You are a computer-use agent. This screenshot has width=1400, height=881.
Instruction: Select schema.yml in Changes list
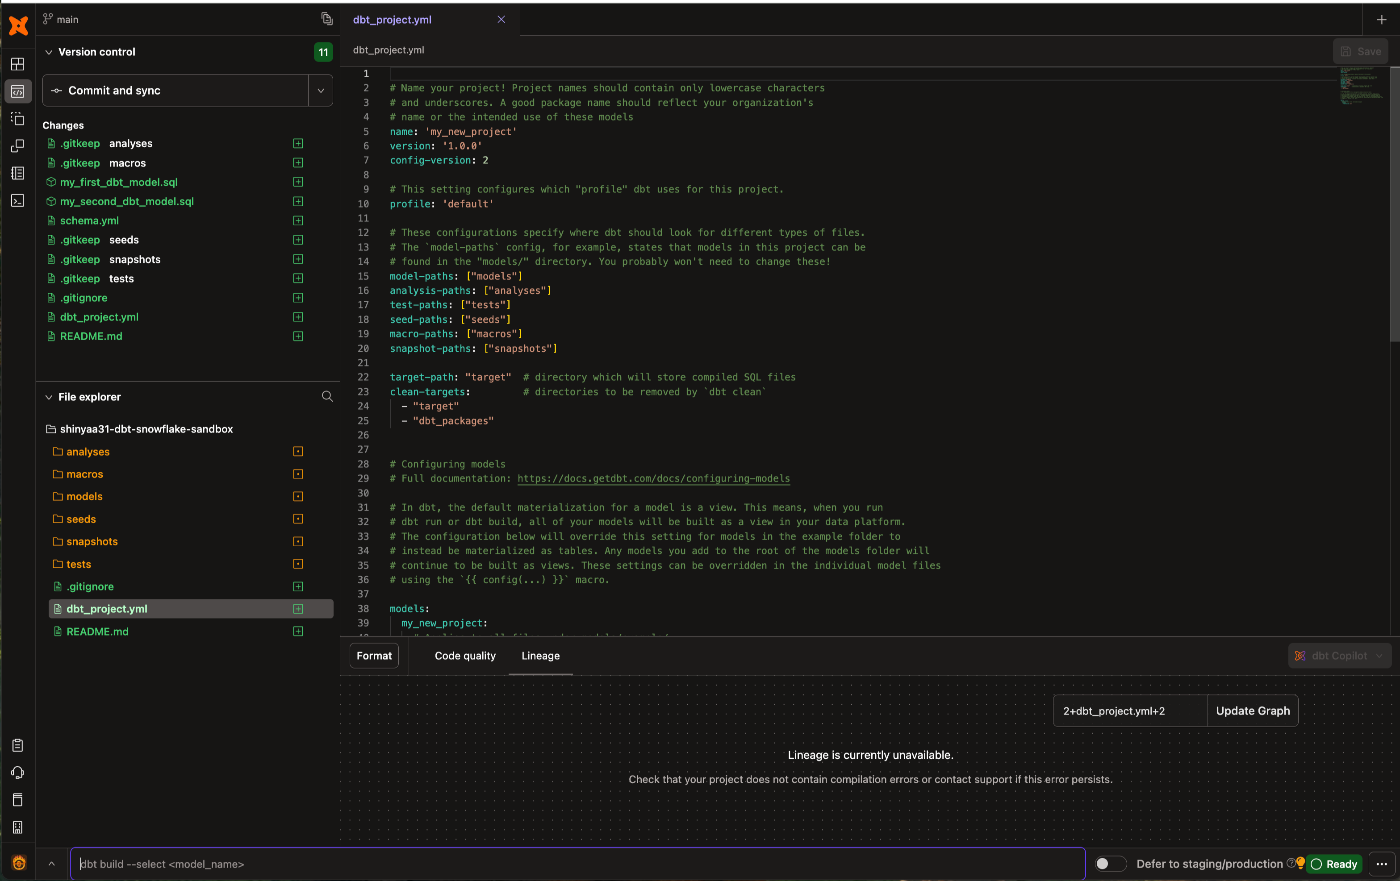[89, 221]
